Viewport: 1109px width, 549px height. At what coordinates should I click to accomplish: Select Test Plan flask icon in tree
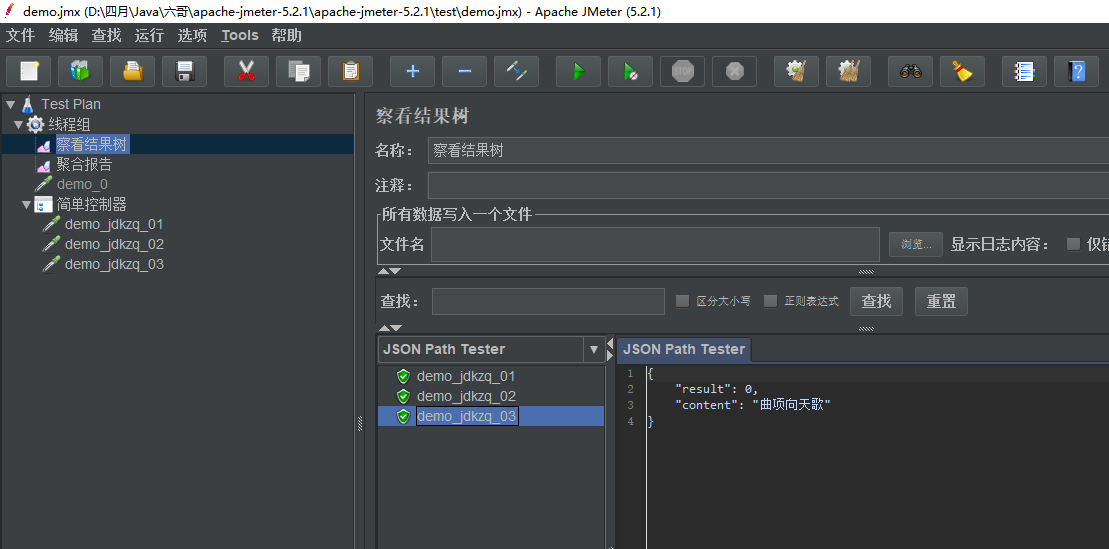click(x=28, y=105)
